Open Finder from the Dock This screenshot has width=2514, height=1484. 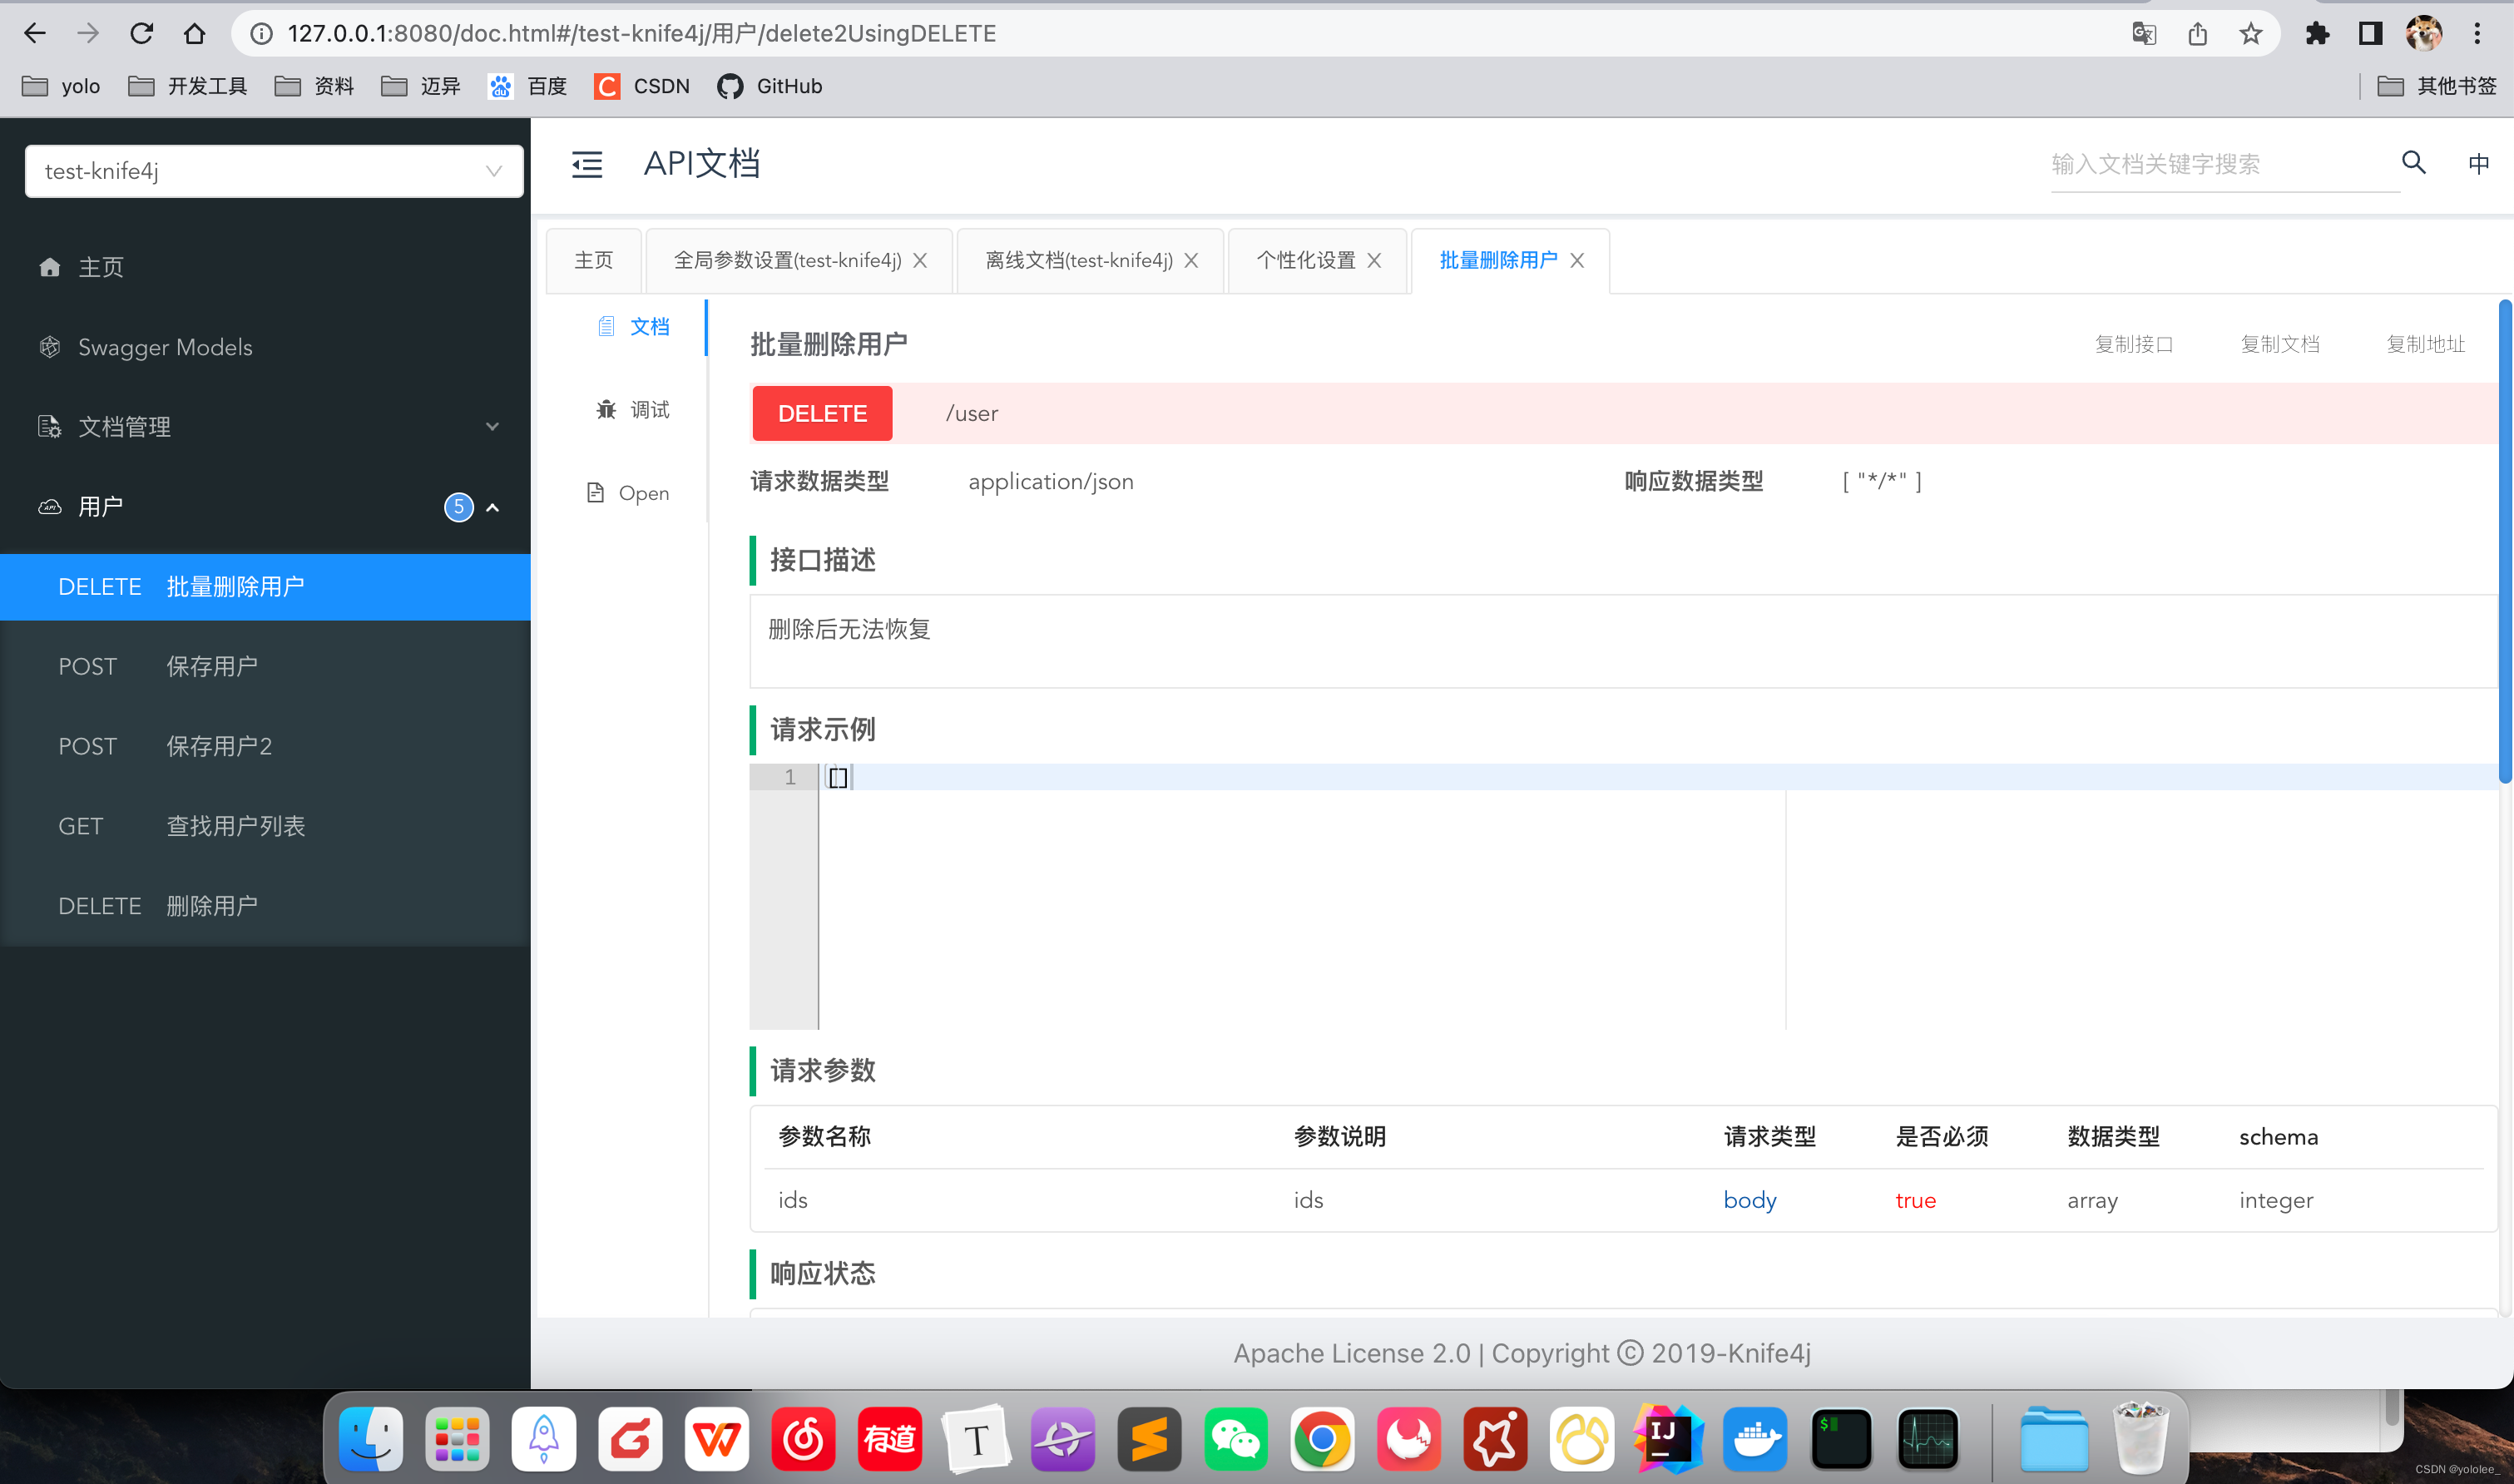[371, 1439]
